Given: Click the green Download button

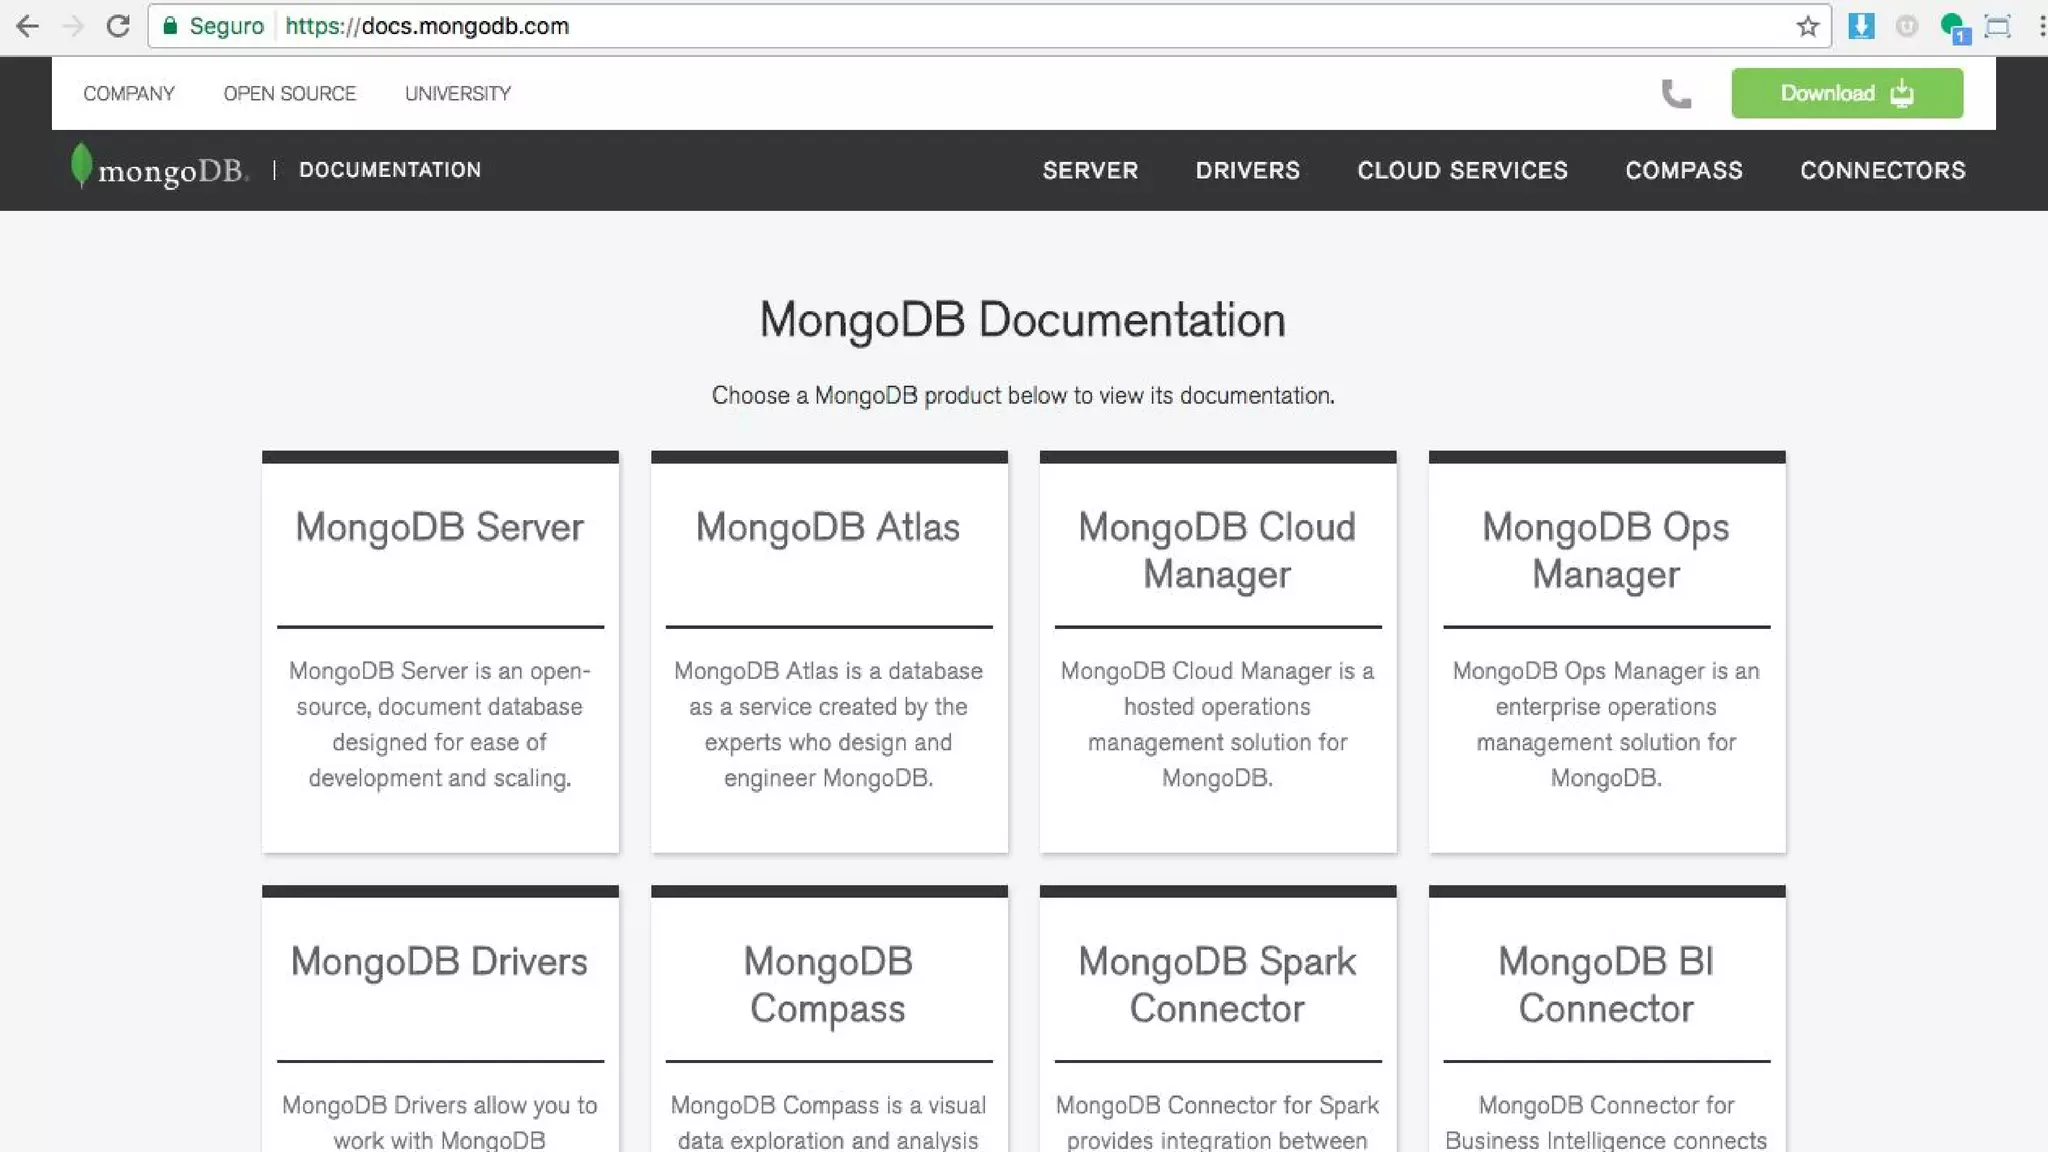Looking at the screenshot, I should pyautogui.click(x=1847, y=93).
